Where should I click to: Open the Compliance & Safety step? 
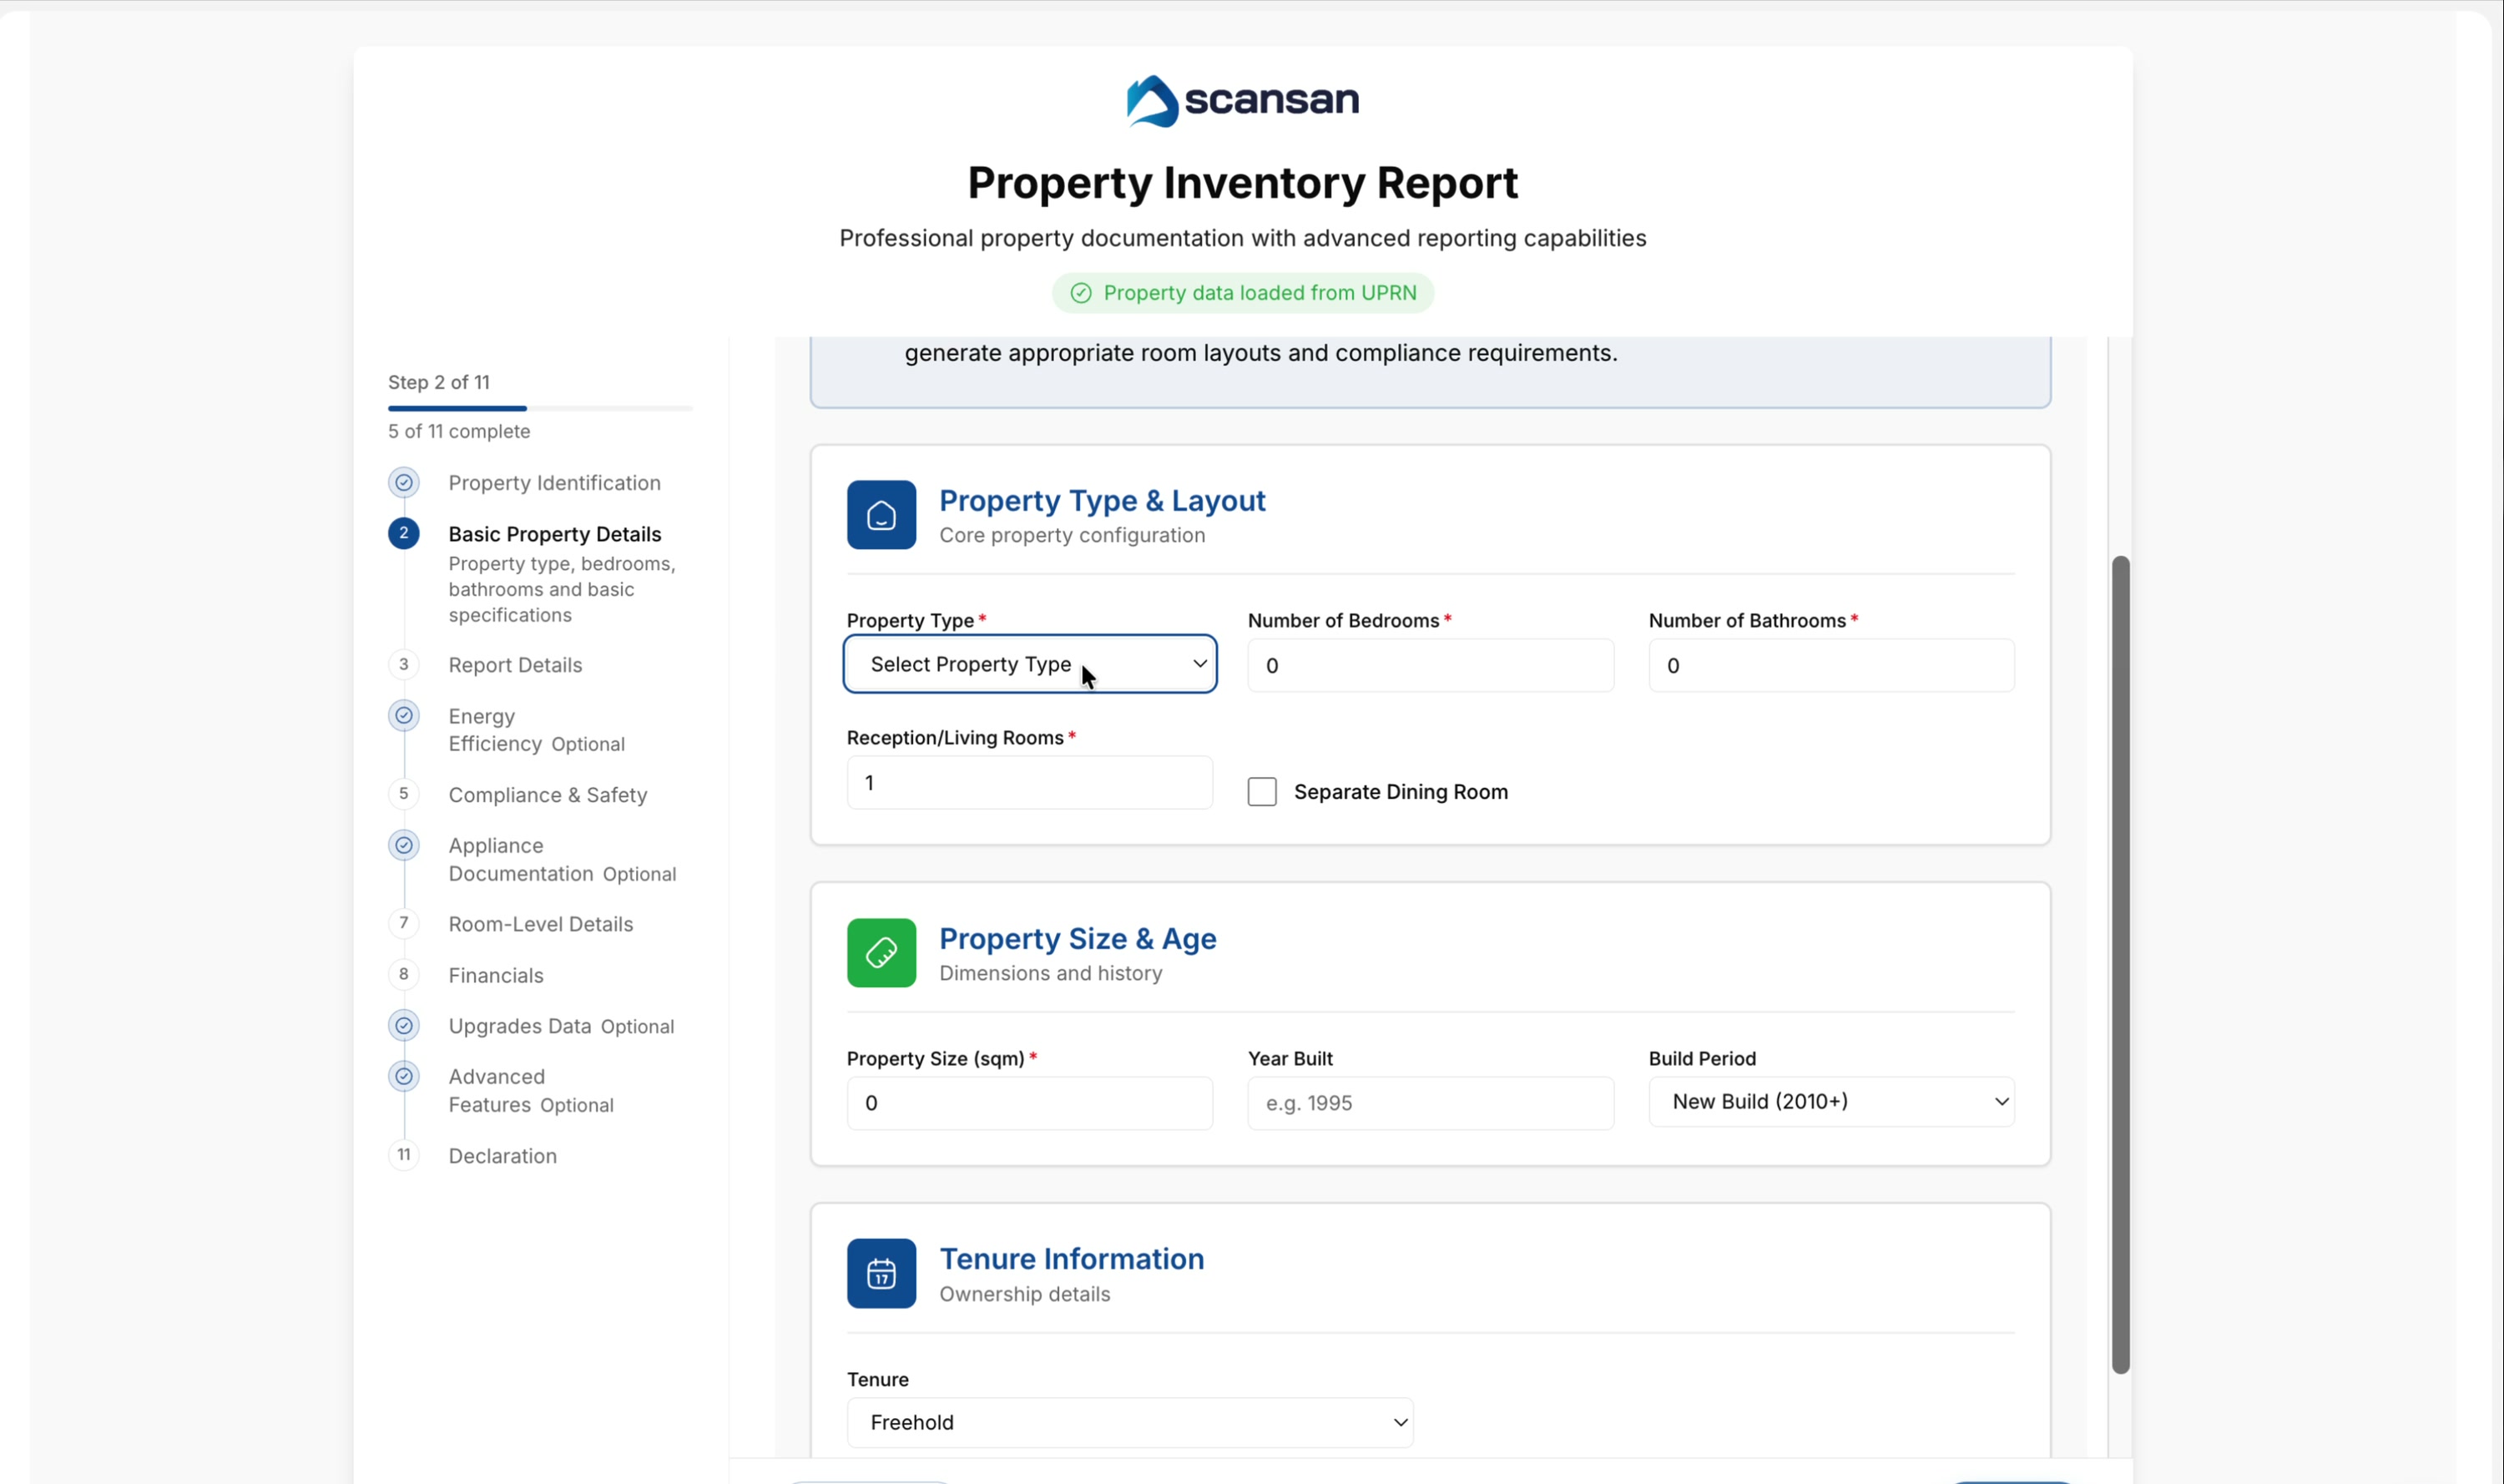click(x=548, y=795)
